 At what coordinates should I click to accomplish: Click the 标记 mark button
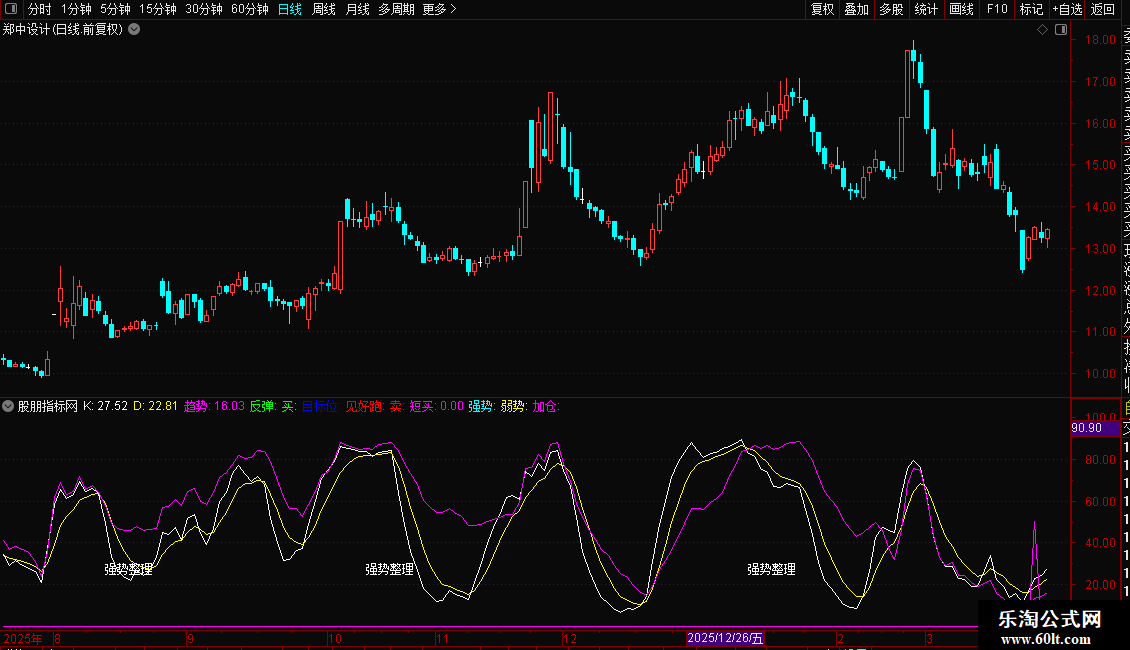1031,9
